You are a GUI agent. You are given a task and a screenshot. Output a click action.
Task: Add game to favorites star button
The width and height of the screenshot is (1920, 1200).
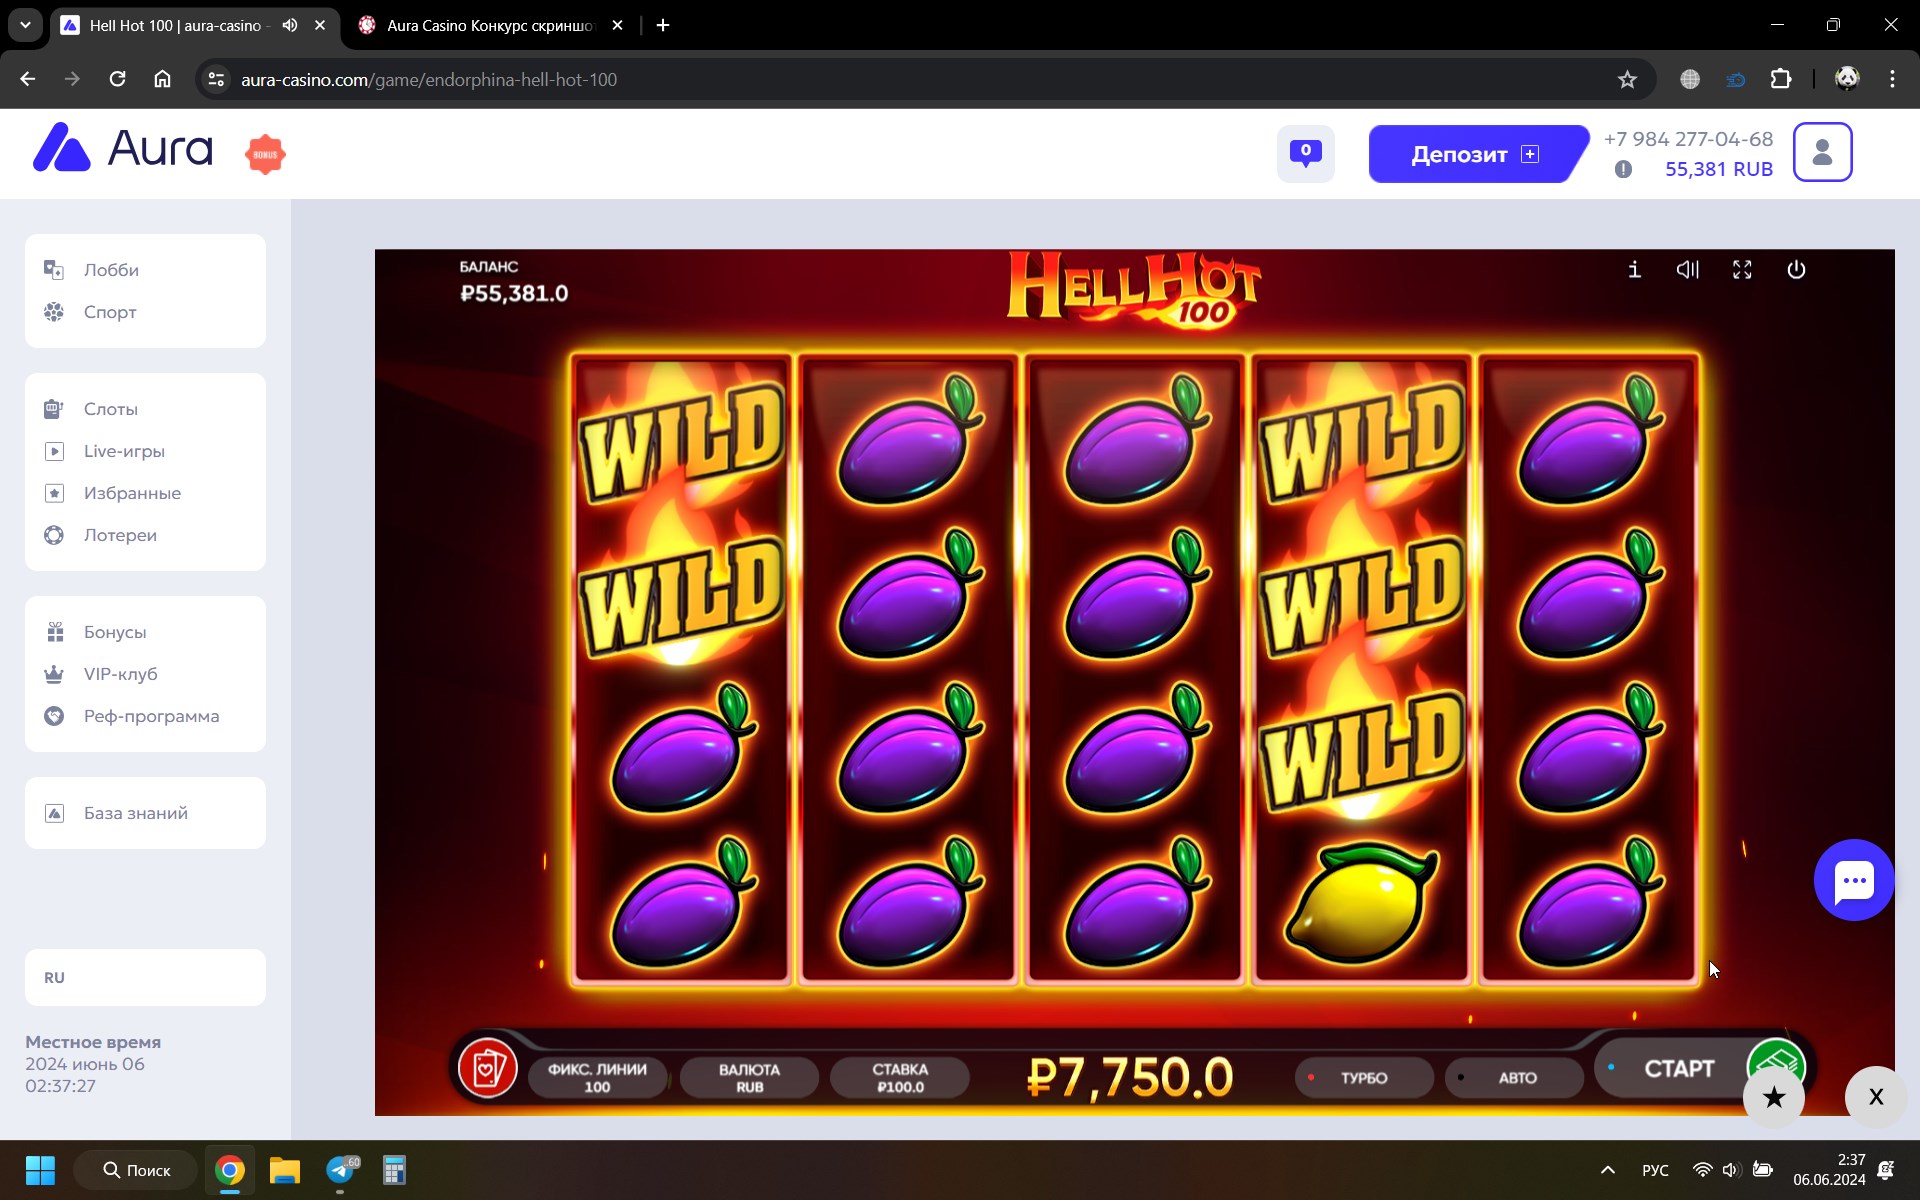[x=1774, y=1097]
